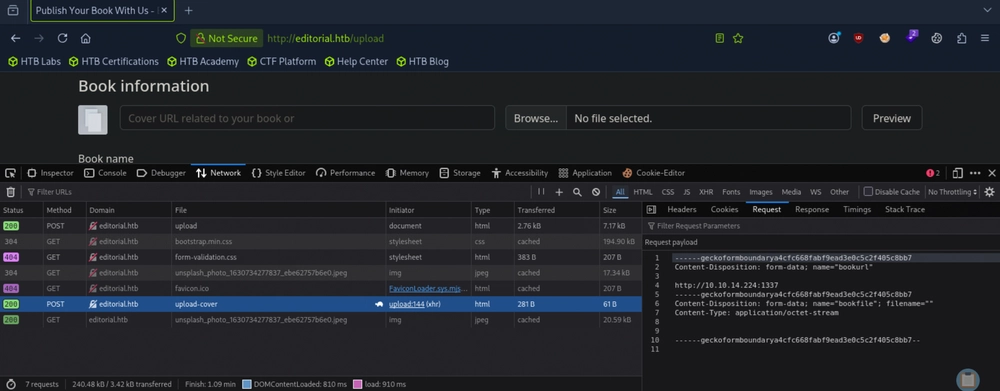The width and height of the screenshot is (1000, 391).
Task: Open network settings gear icon
Action: tap(989, 192)
